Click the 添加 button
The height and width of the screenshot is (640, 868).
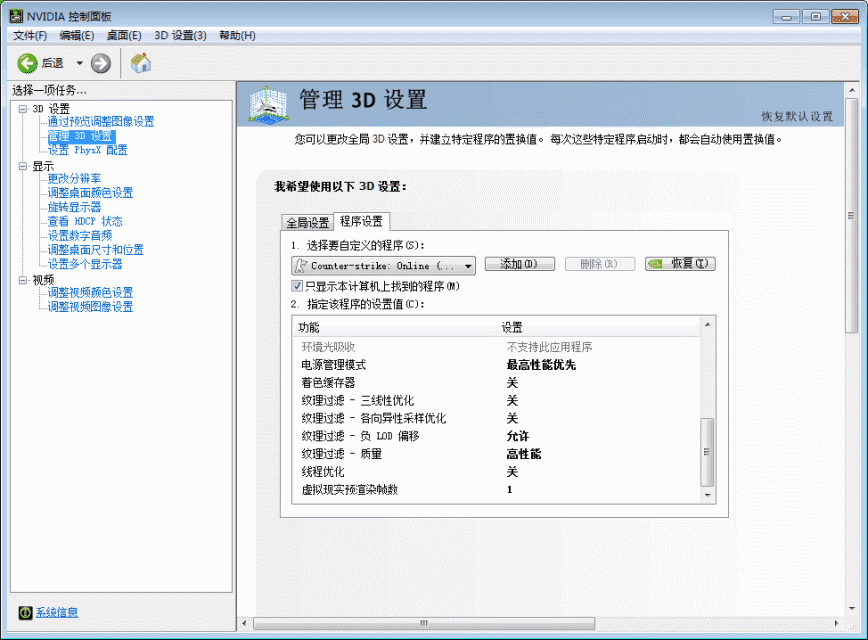tap(519, 265)
